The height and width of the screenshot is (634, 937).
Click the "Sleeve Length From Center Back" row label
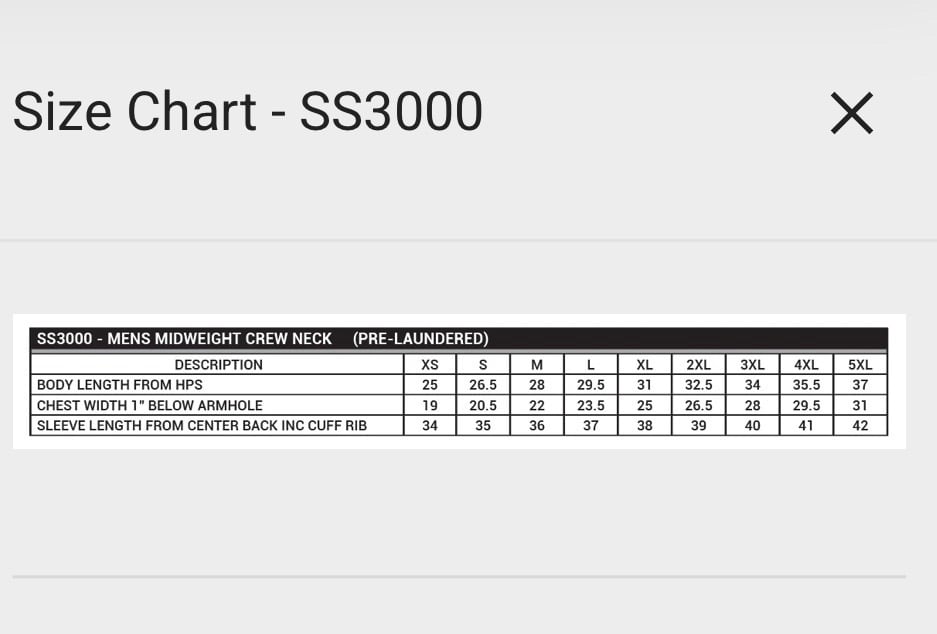pos(202,425)
